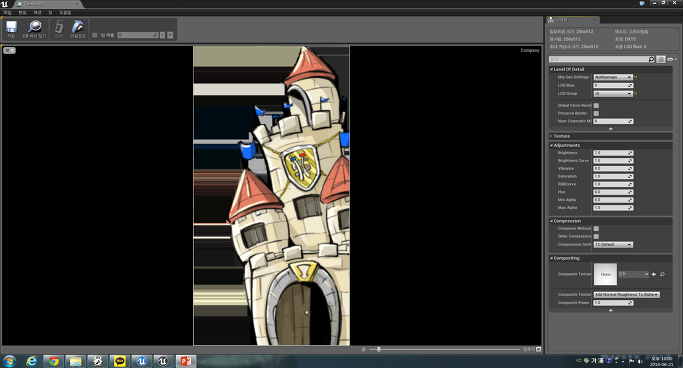Open the File menu

[x=7, y=13]
